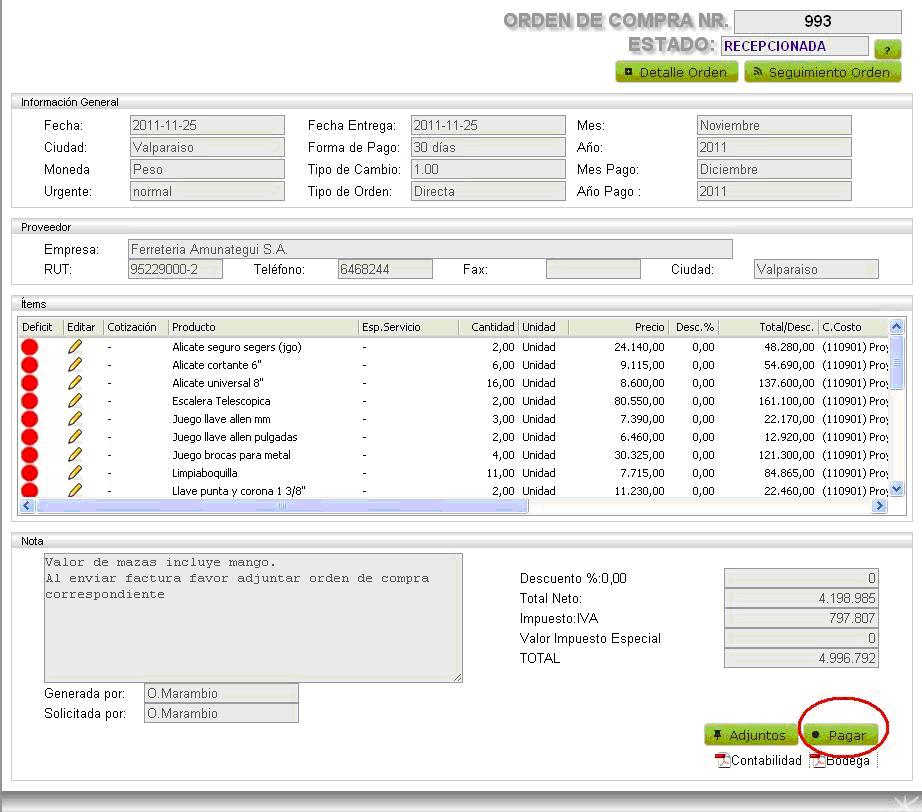
Task: Click the TOTAL field 4.996.792
Action: click(801, 658)
